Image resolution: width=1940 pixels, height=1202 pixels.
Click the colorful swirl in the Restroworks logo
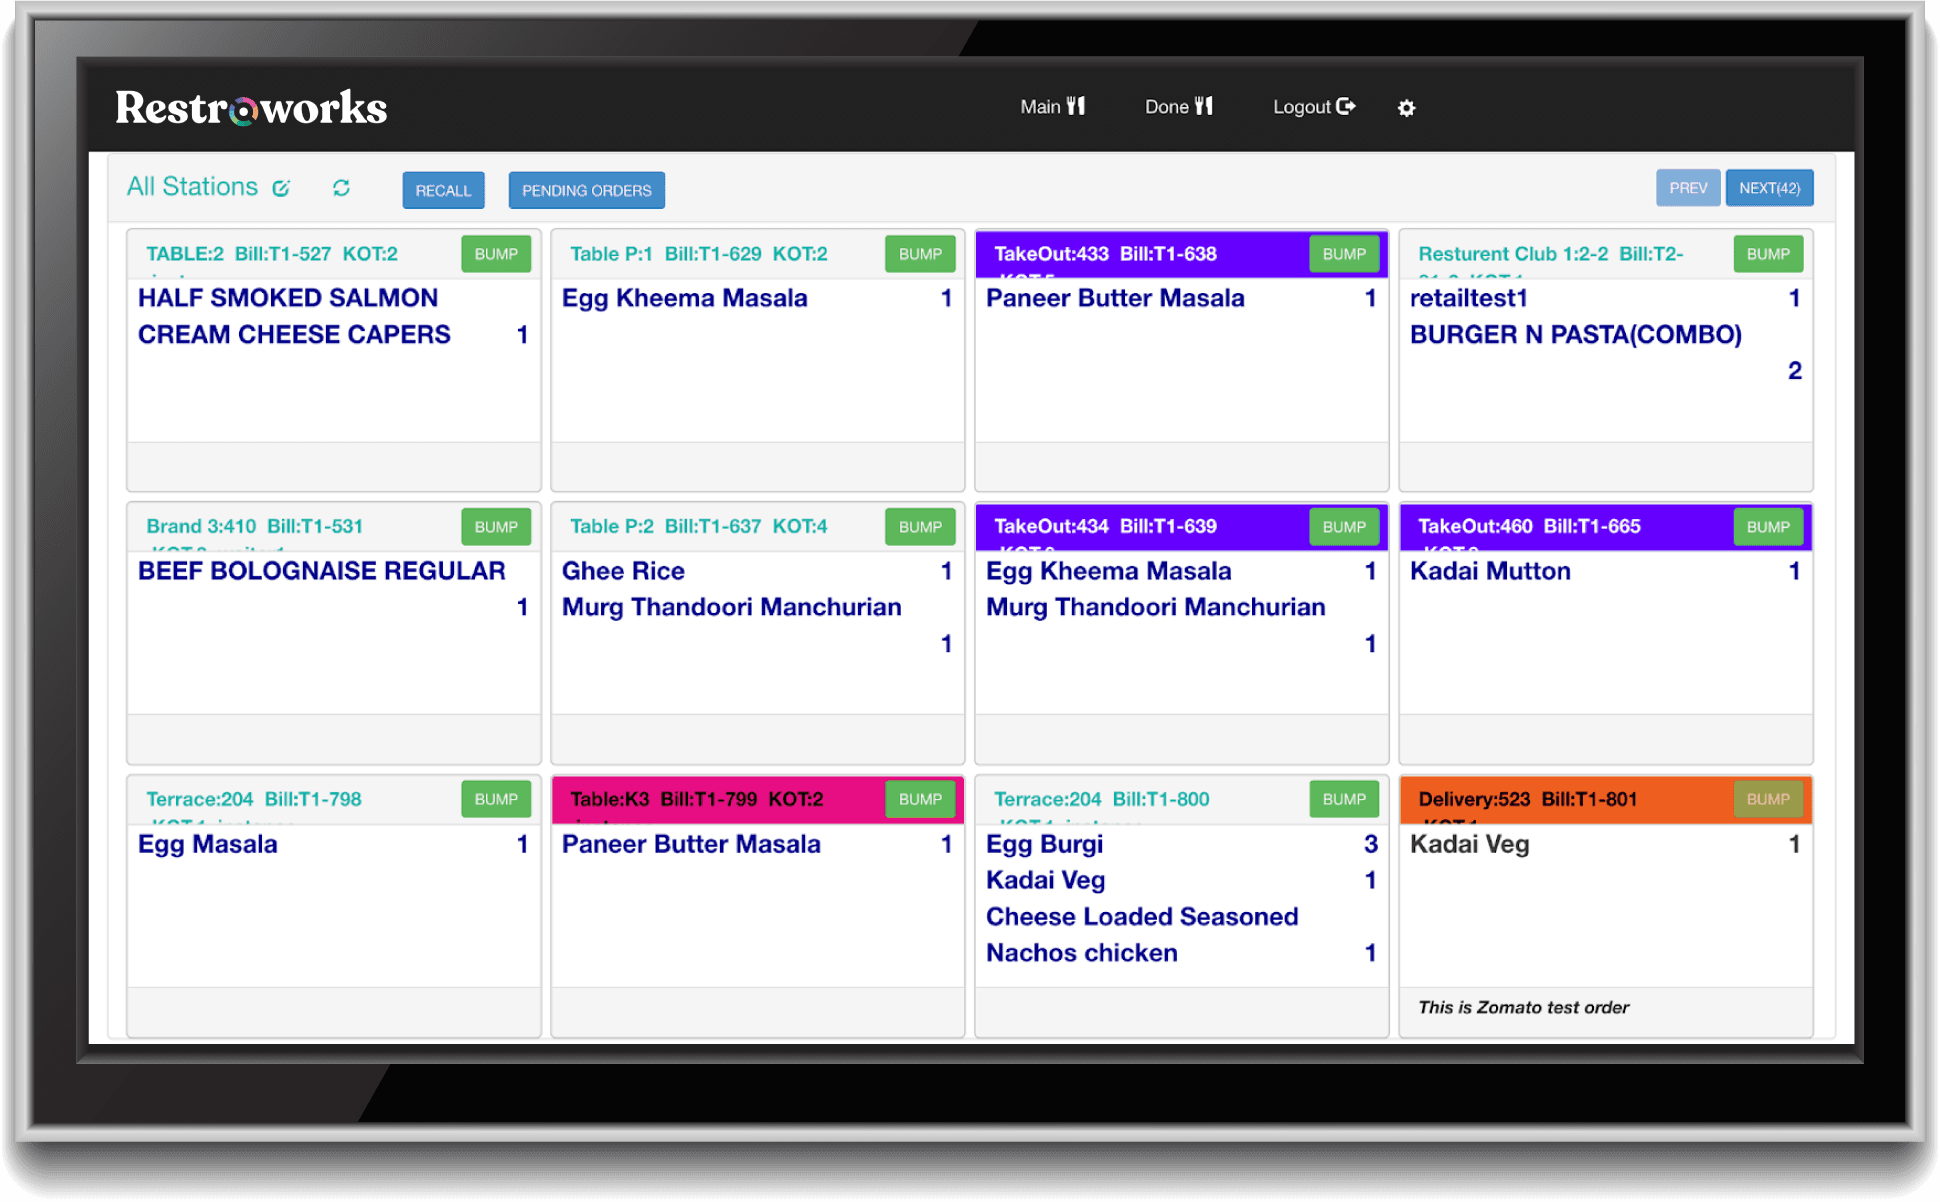[242, 112]
